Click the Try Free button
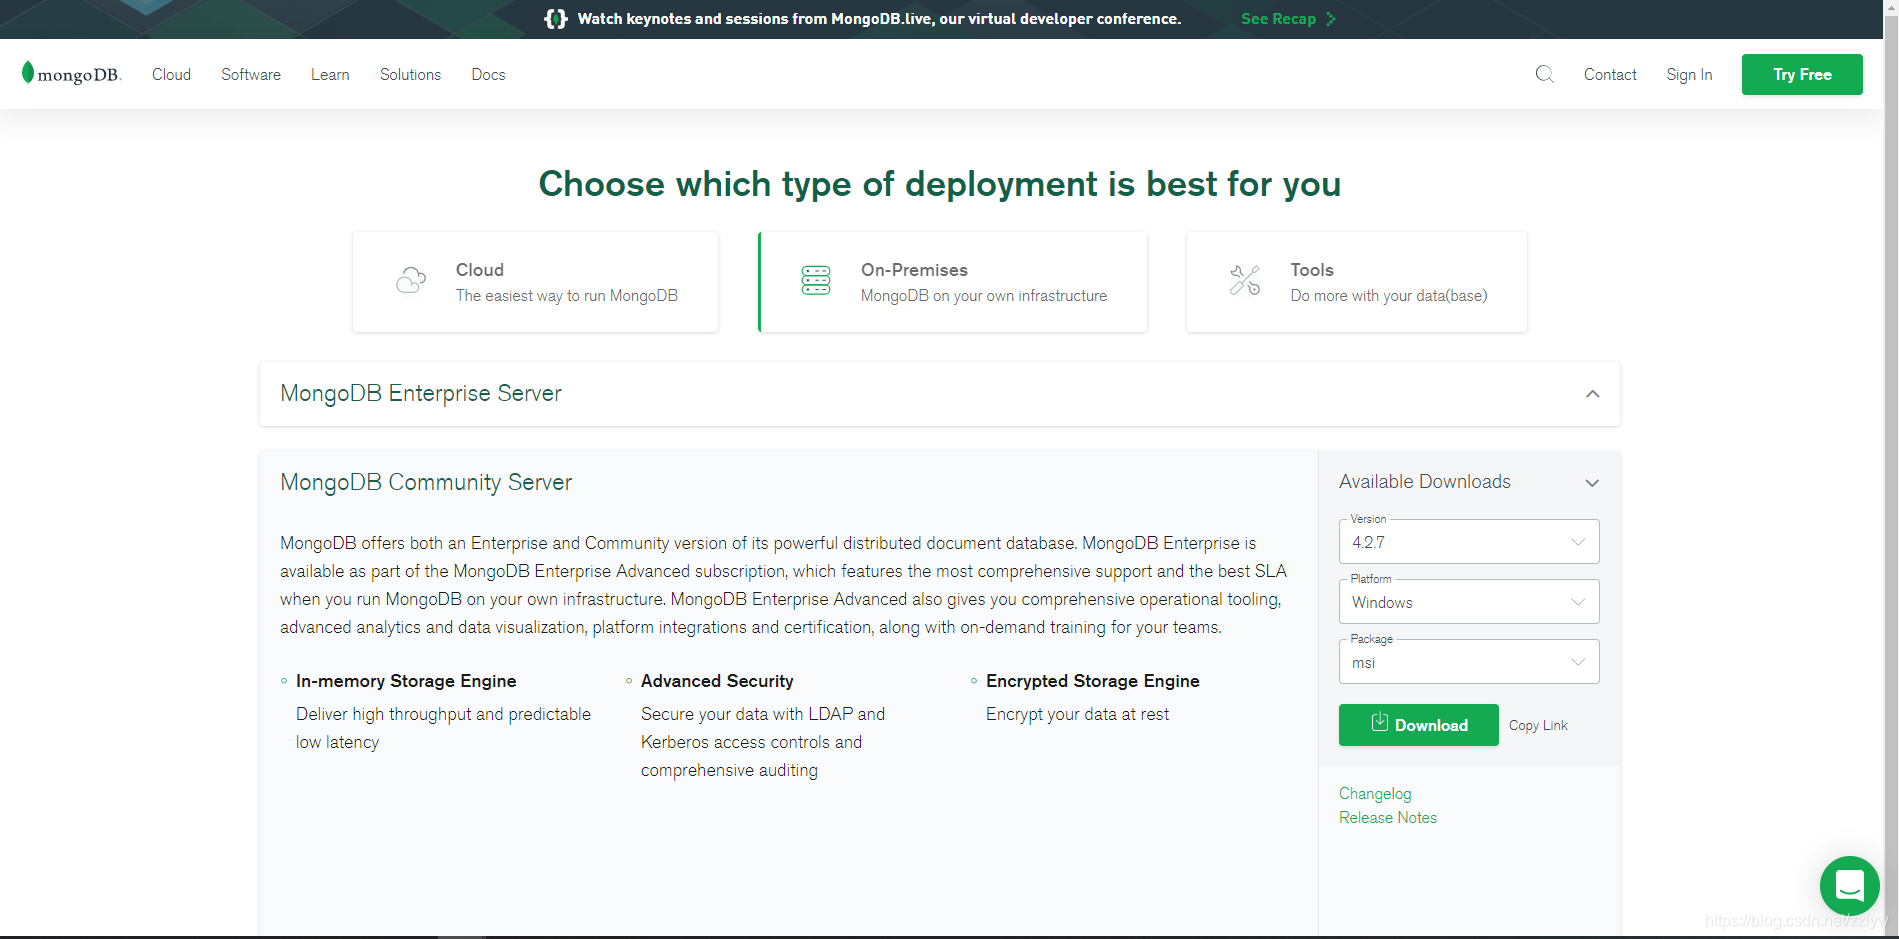The image size is (1899, 939). pos(1802,74)
